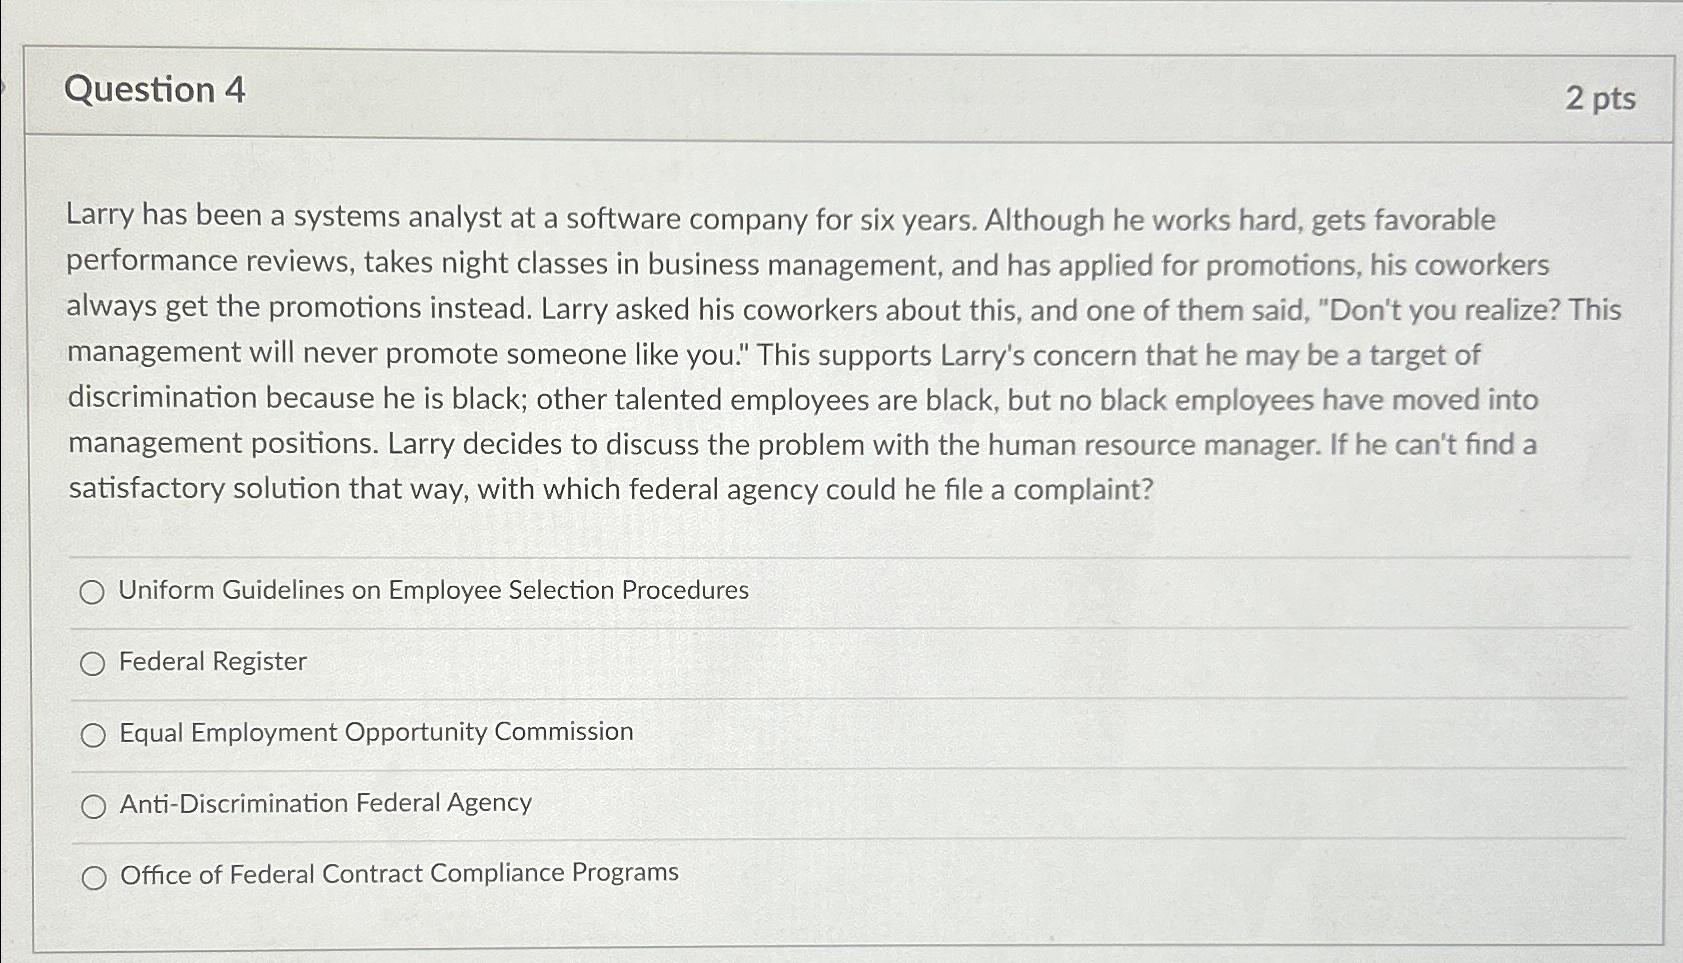Click the Question 4 header
Image resolution: width=1683 pixels, height=963 pixels.
click(x=155, y=92)
